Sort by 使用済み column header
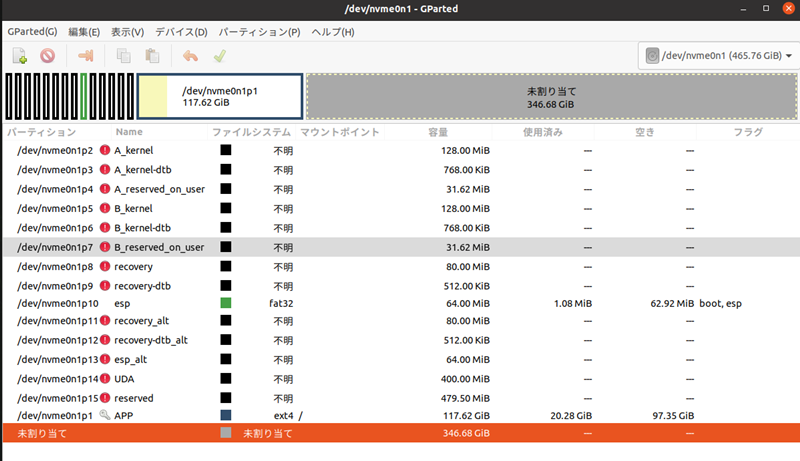The image size is (800, 461). coord(543,132)
